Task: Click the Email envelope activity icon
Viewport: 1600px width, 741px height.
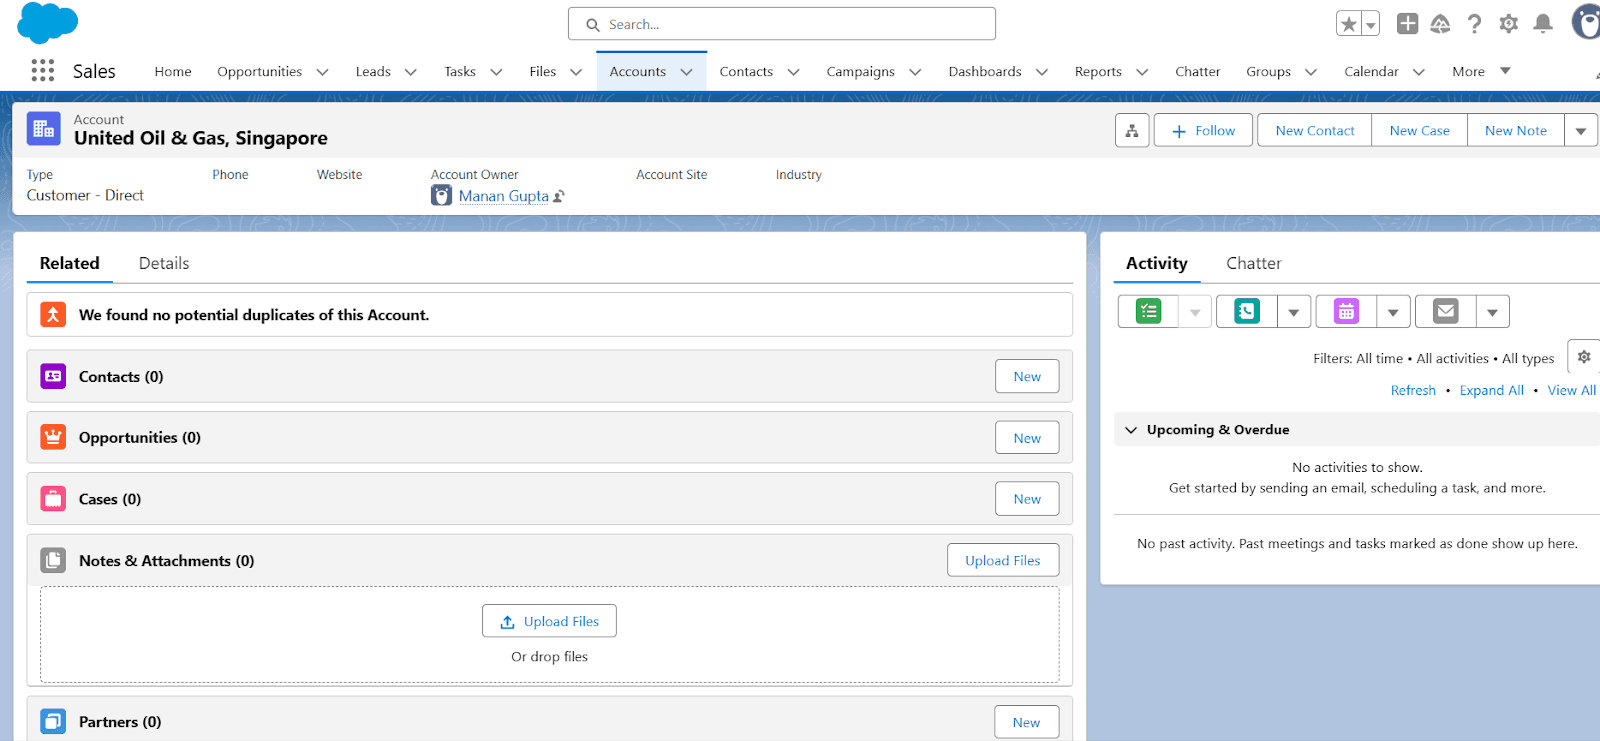Action: click(1446, 312)
